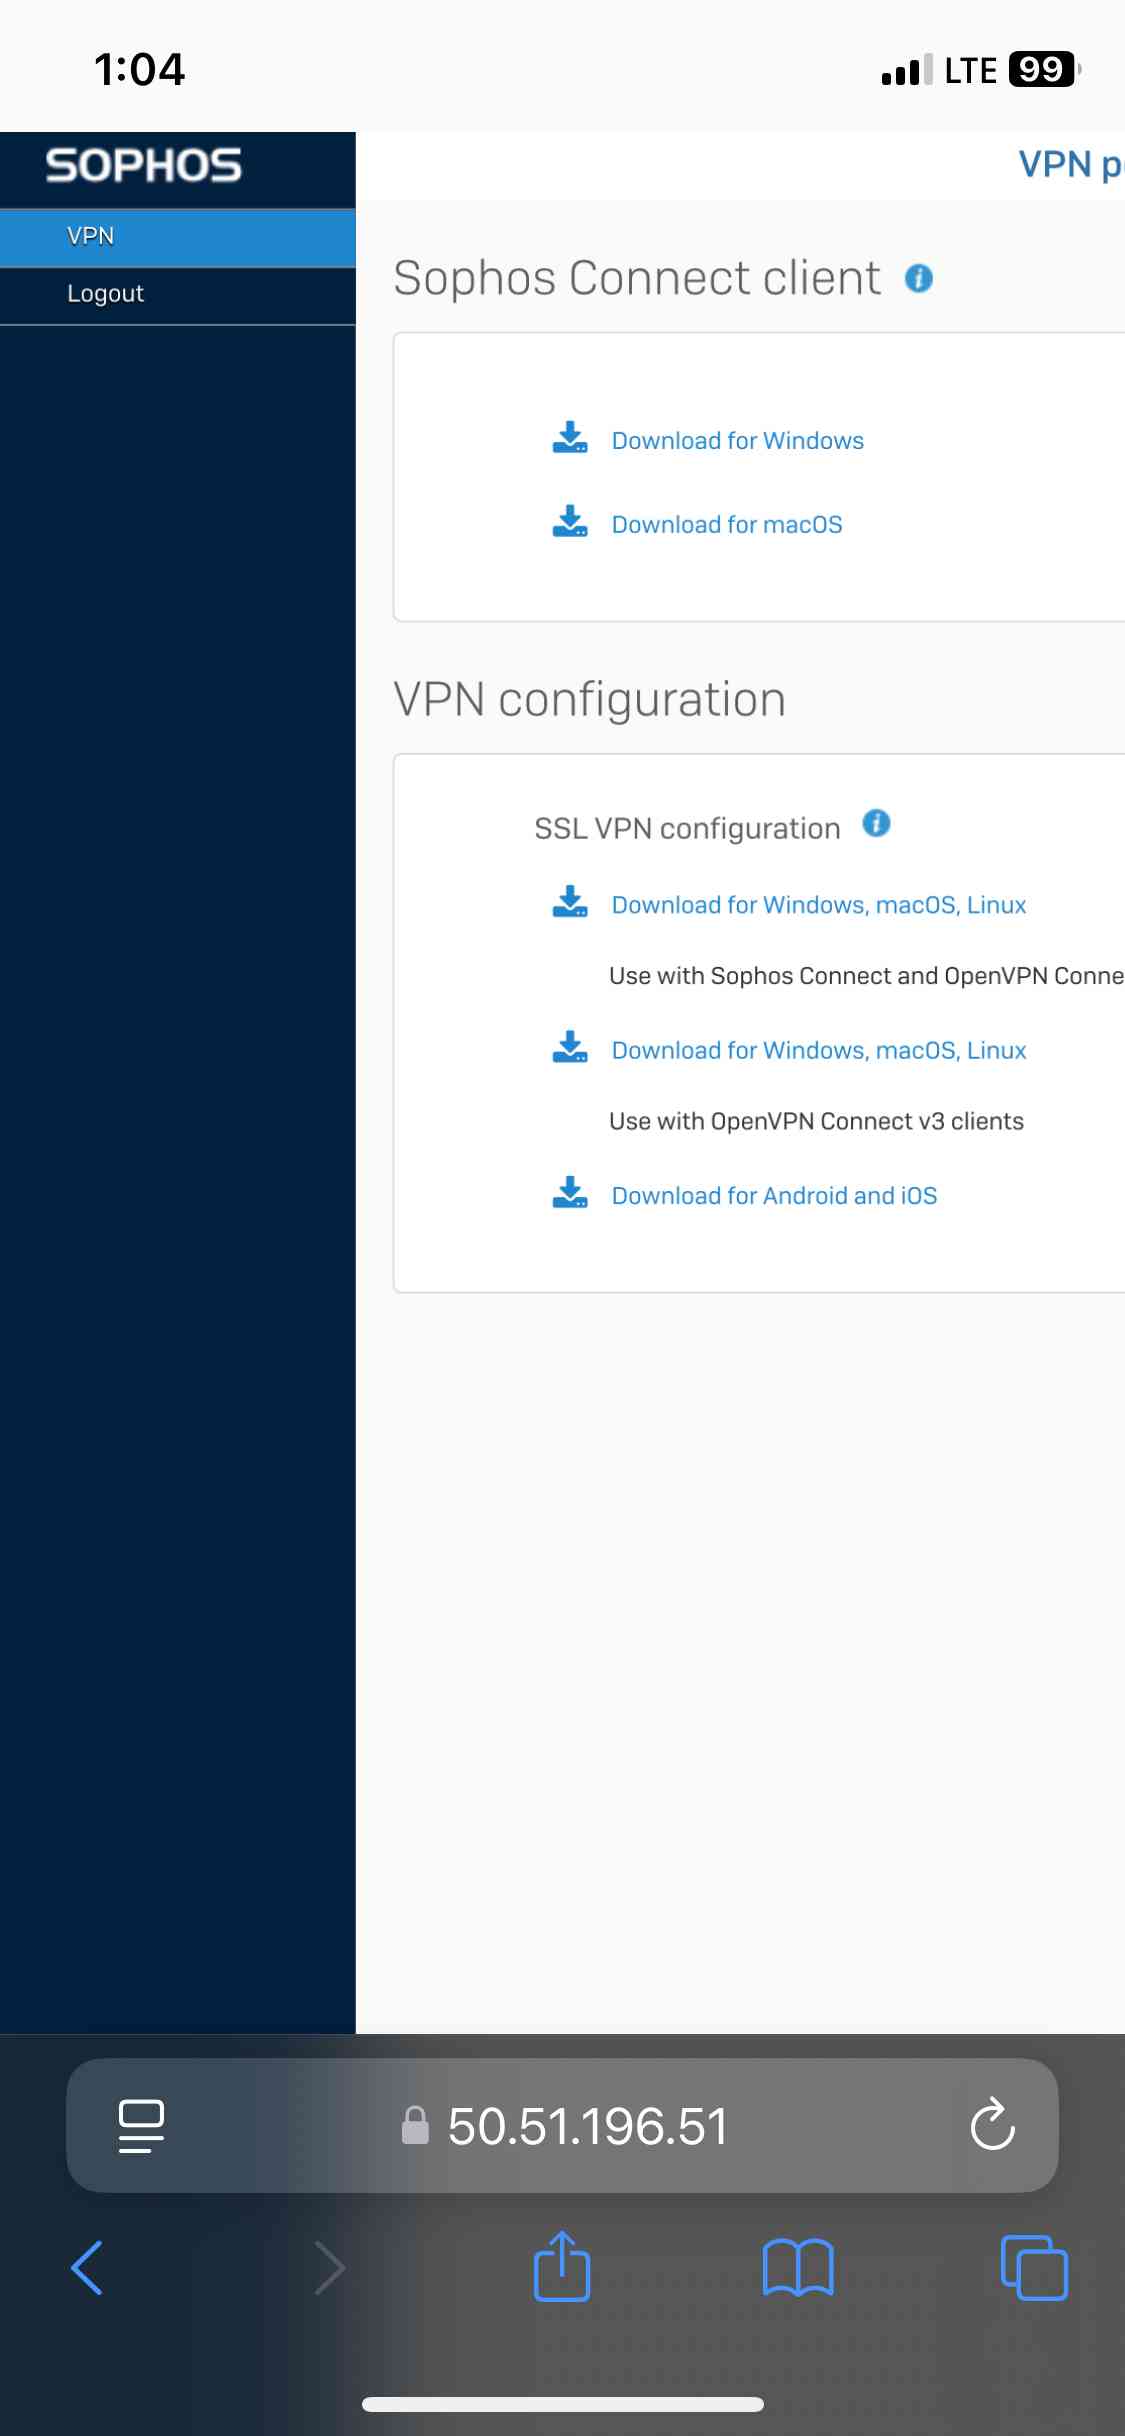The height and width of the screenshot is (2436, 1125).
Task: Select the VPN menu item in sidebar
Action: tap(178, 237)
